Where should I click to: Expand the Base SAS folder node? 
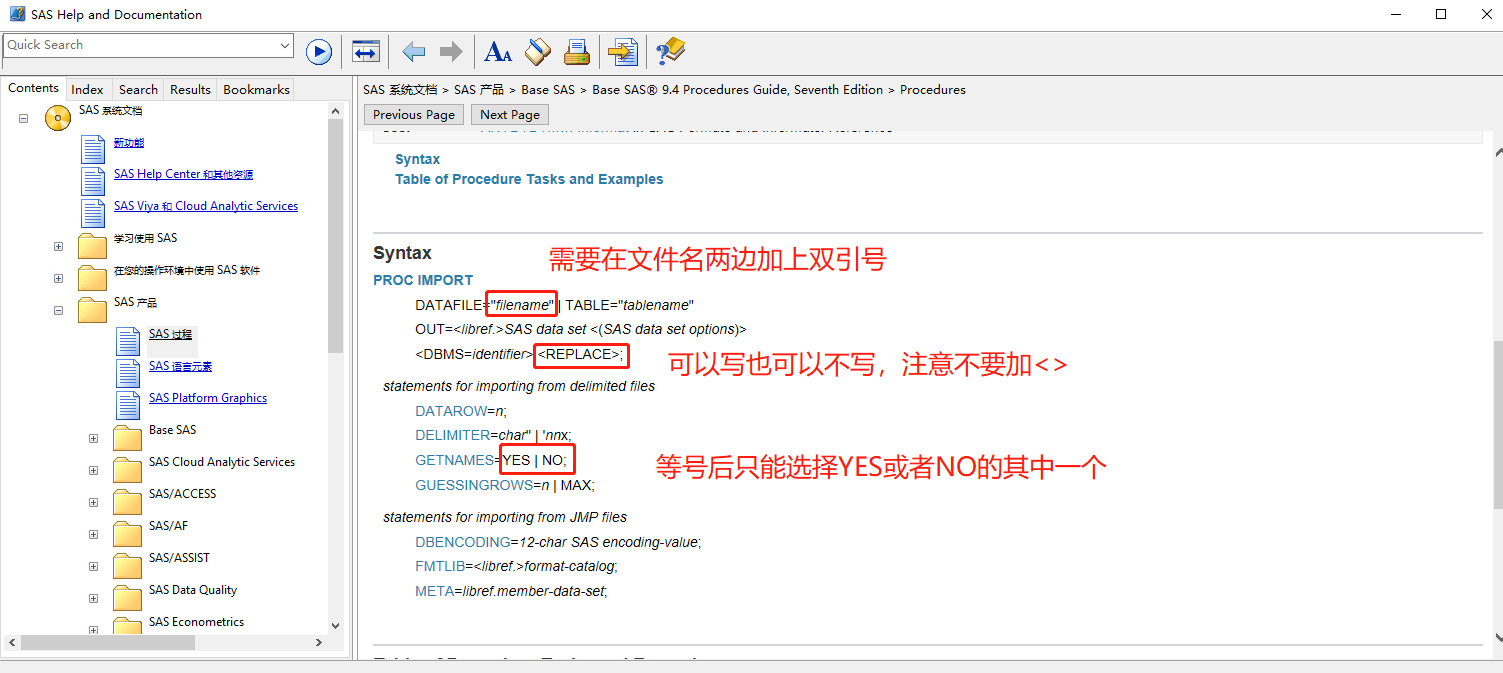click(x=93, y=438)
